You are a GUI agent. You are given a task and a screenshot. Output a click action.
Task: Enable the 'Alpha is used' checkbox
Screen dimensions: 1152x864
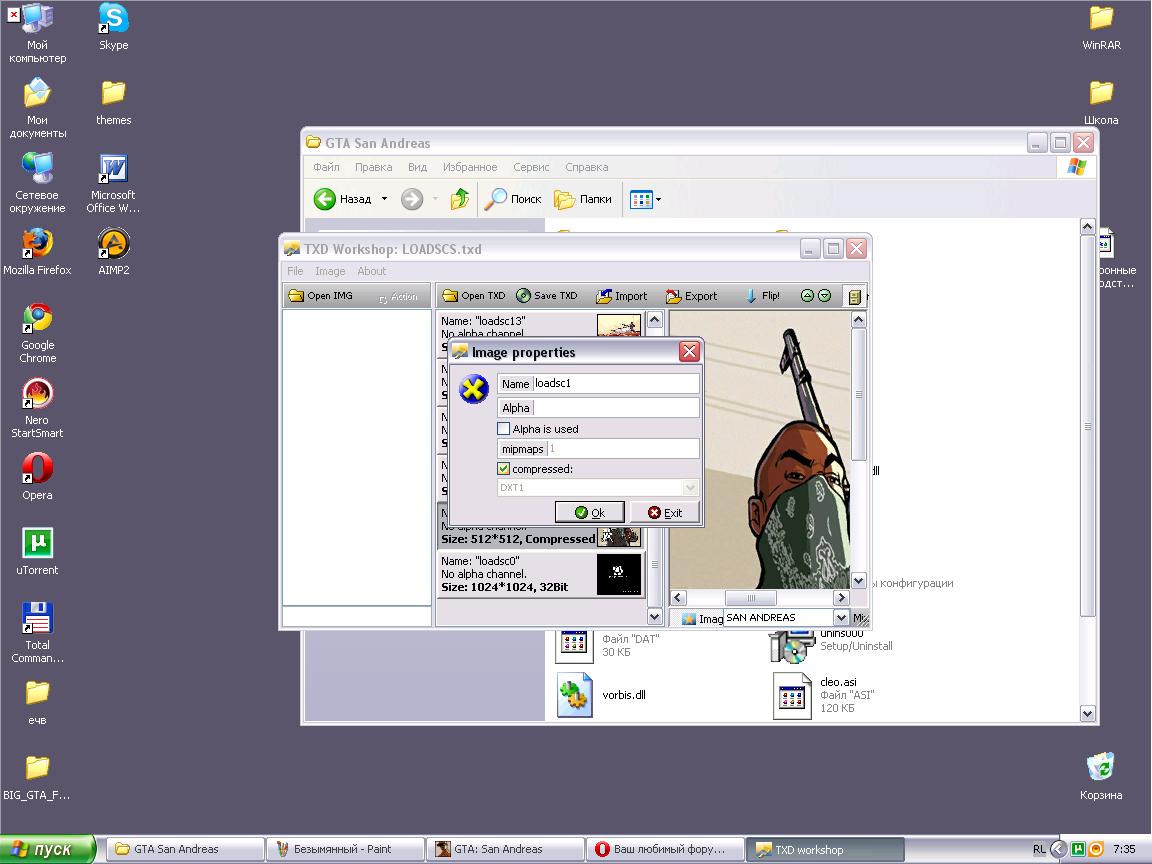point(504,429)
